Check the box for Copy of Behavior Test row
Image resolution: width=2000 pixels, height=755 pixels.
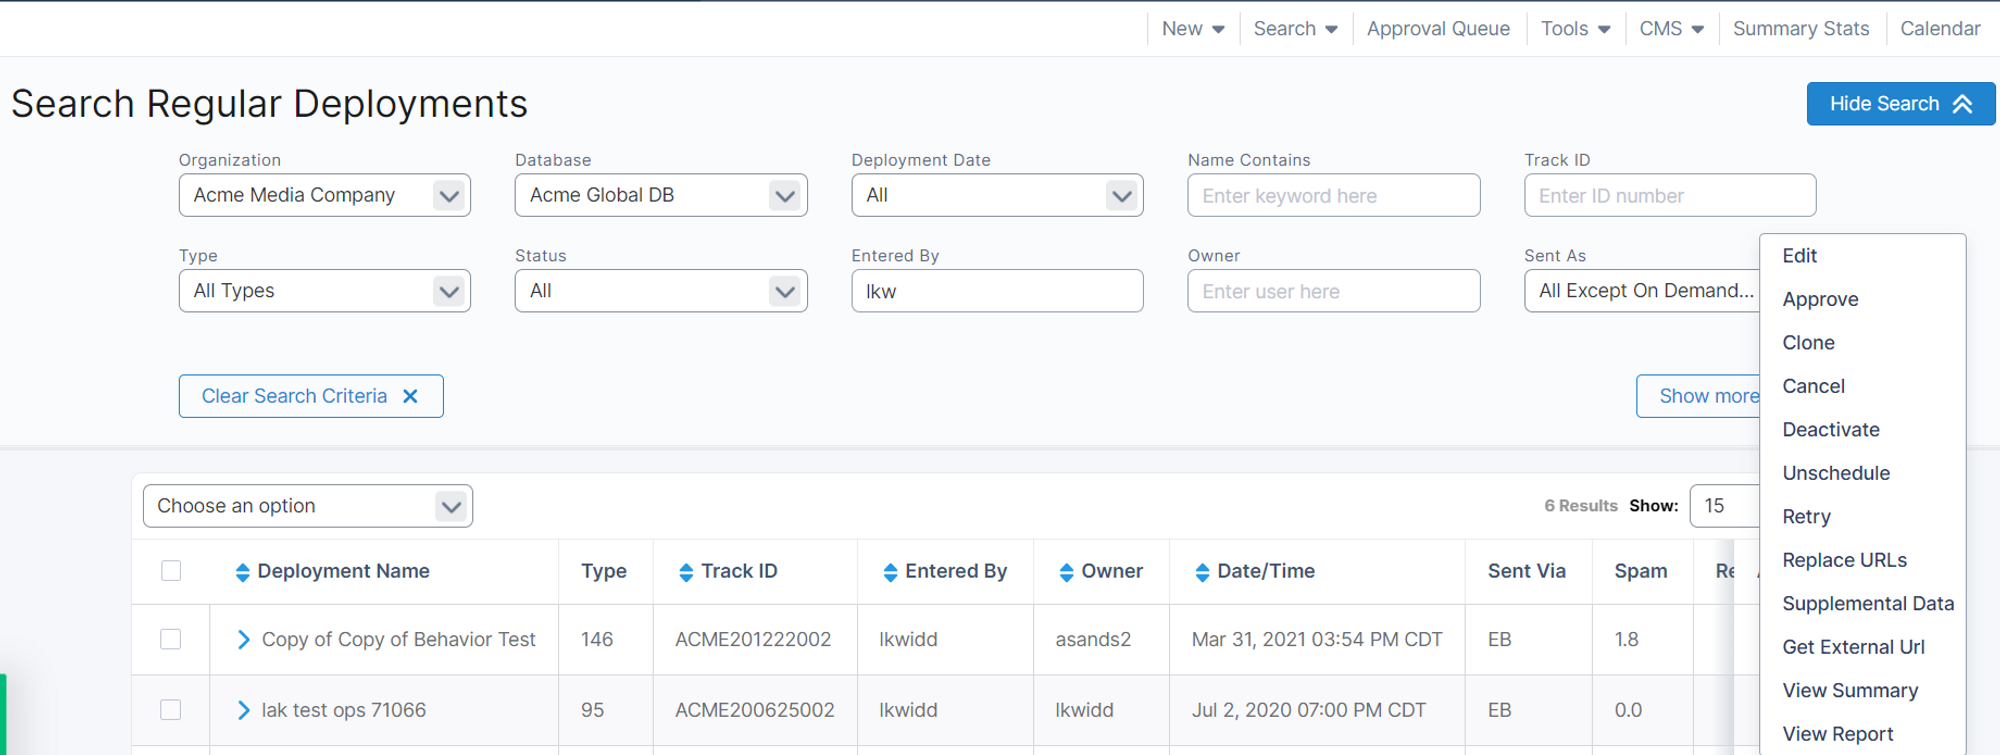tap(171, 640)
